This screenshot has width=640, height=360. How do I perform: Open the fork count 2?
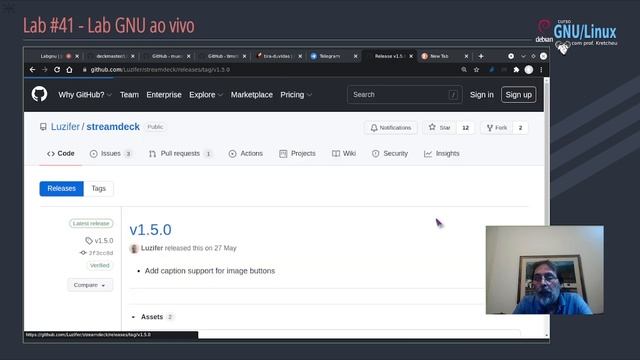tap(520, 128)
